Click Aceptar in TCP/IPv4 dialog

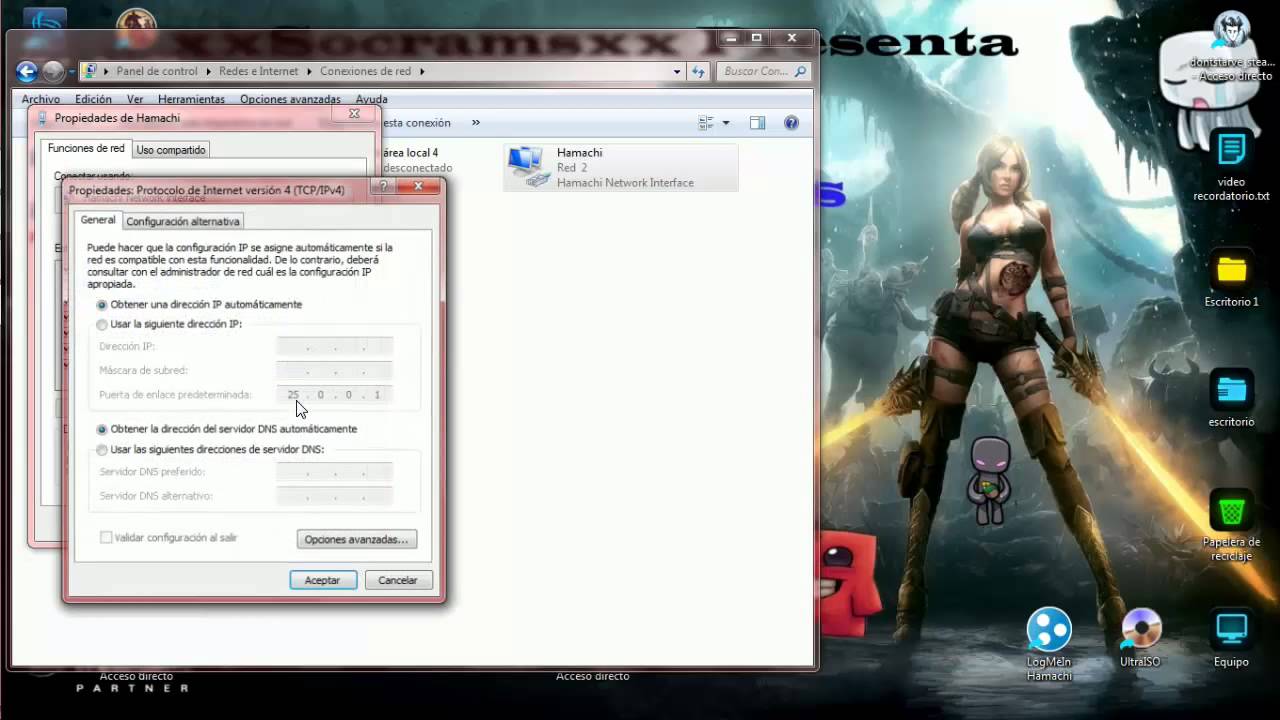coord(323,580)
